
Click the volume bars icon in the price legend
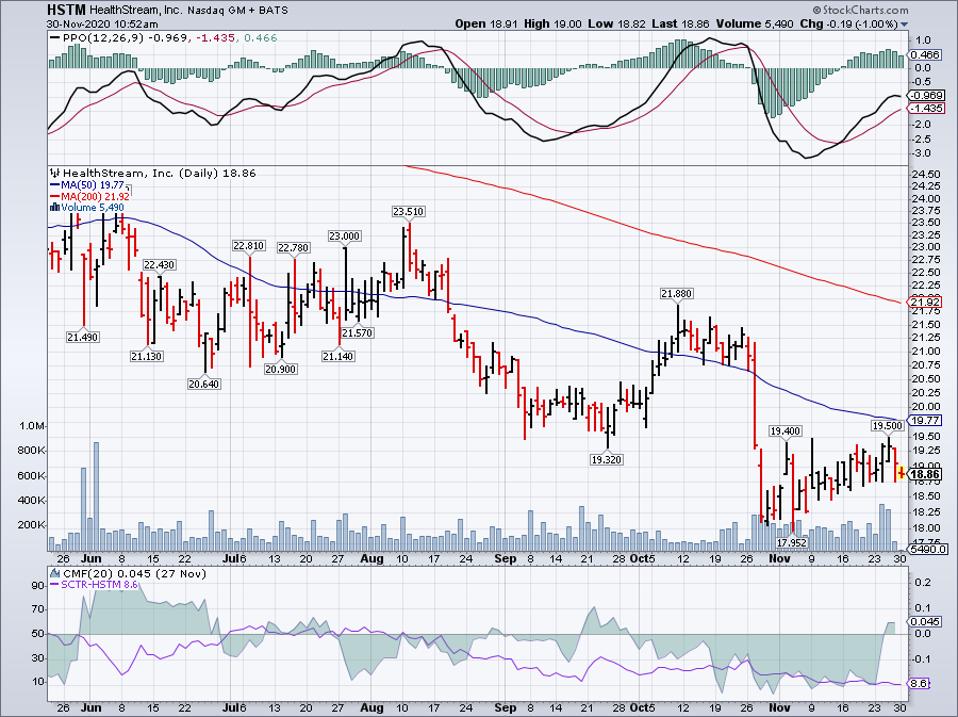pyautogui.click(x=54, y=208)
